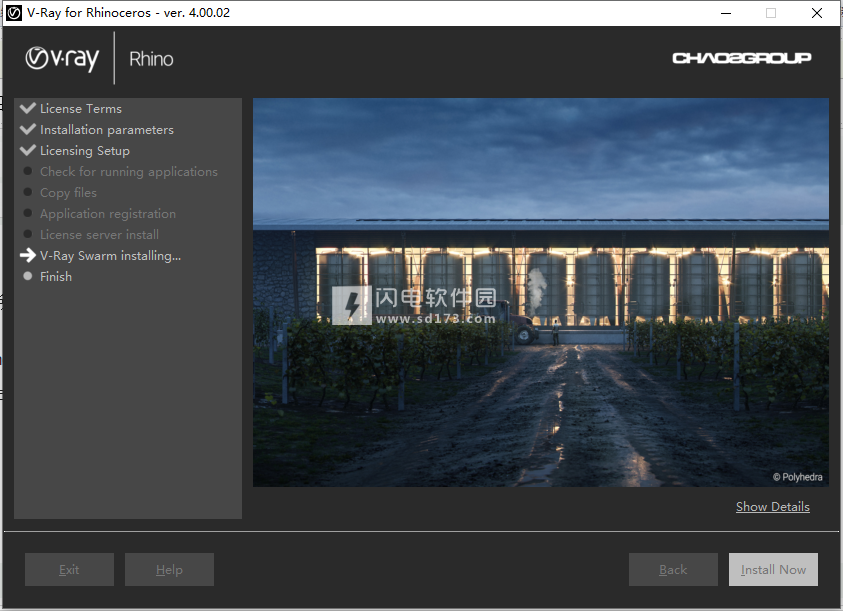Image resolution: width=843 pixels, height=611 pixels.
Task: Go Back to the previous step
Action: coord(673,570)
